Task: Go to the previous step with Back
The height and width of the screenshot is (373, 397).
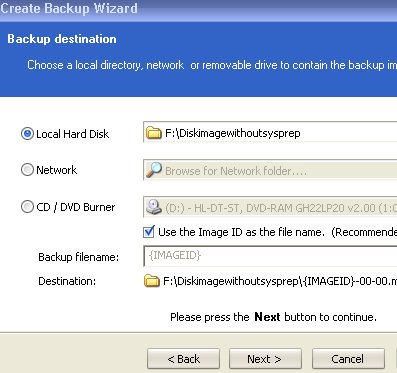Action: 183,359
